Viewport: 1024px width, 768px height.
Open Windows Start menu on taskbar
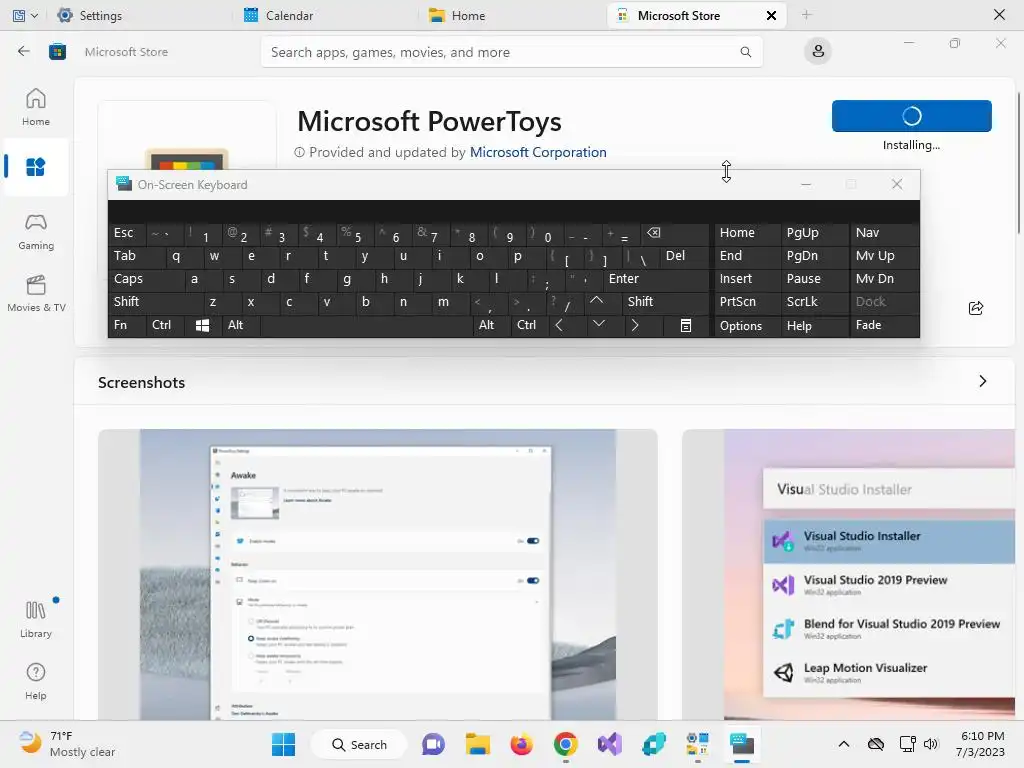(x=283, y=744)
